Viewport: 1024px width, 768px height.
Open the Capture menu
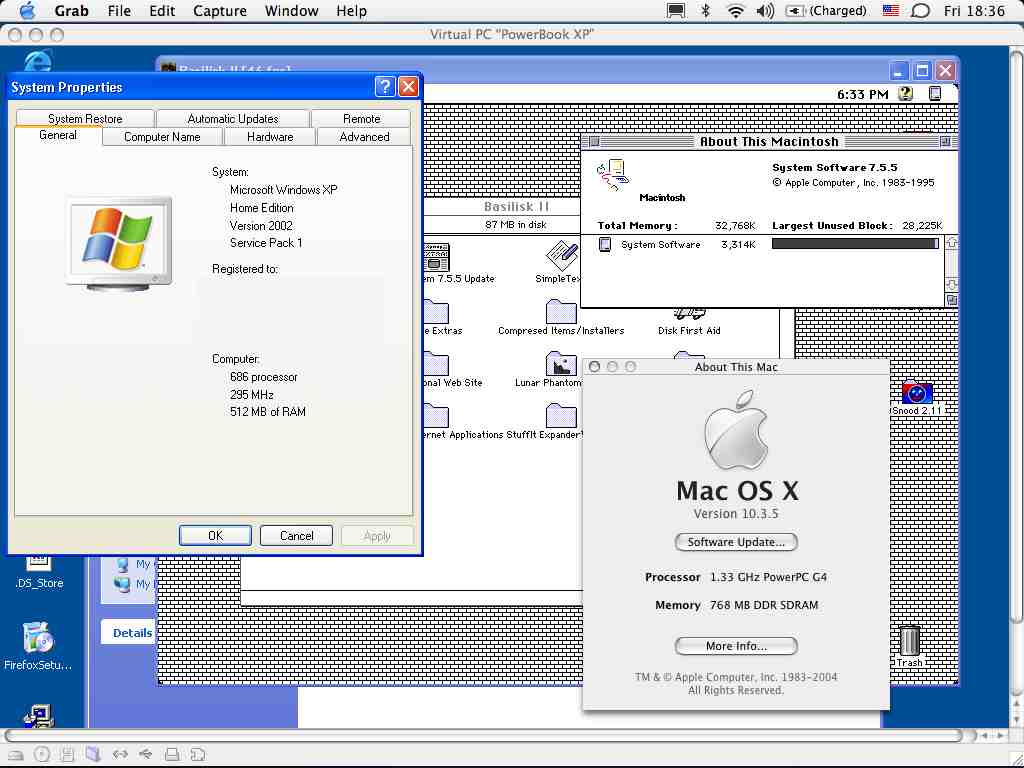[x=219, y=11]
